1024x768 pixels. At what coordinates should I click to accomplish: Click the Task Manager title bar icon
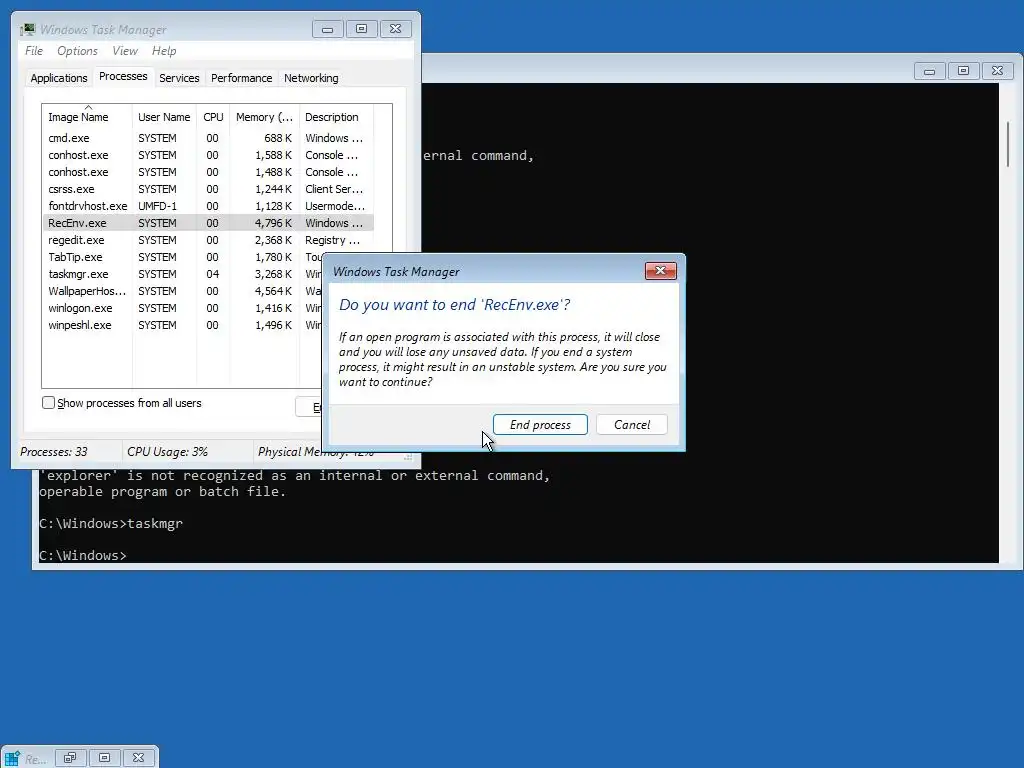point(27,29)
